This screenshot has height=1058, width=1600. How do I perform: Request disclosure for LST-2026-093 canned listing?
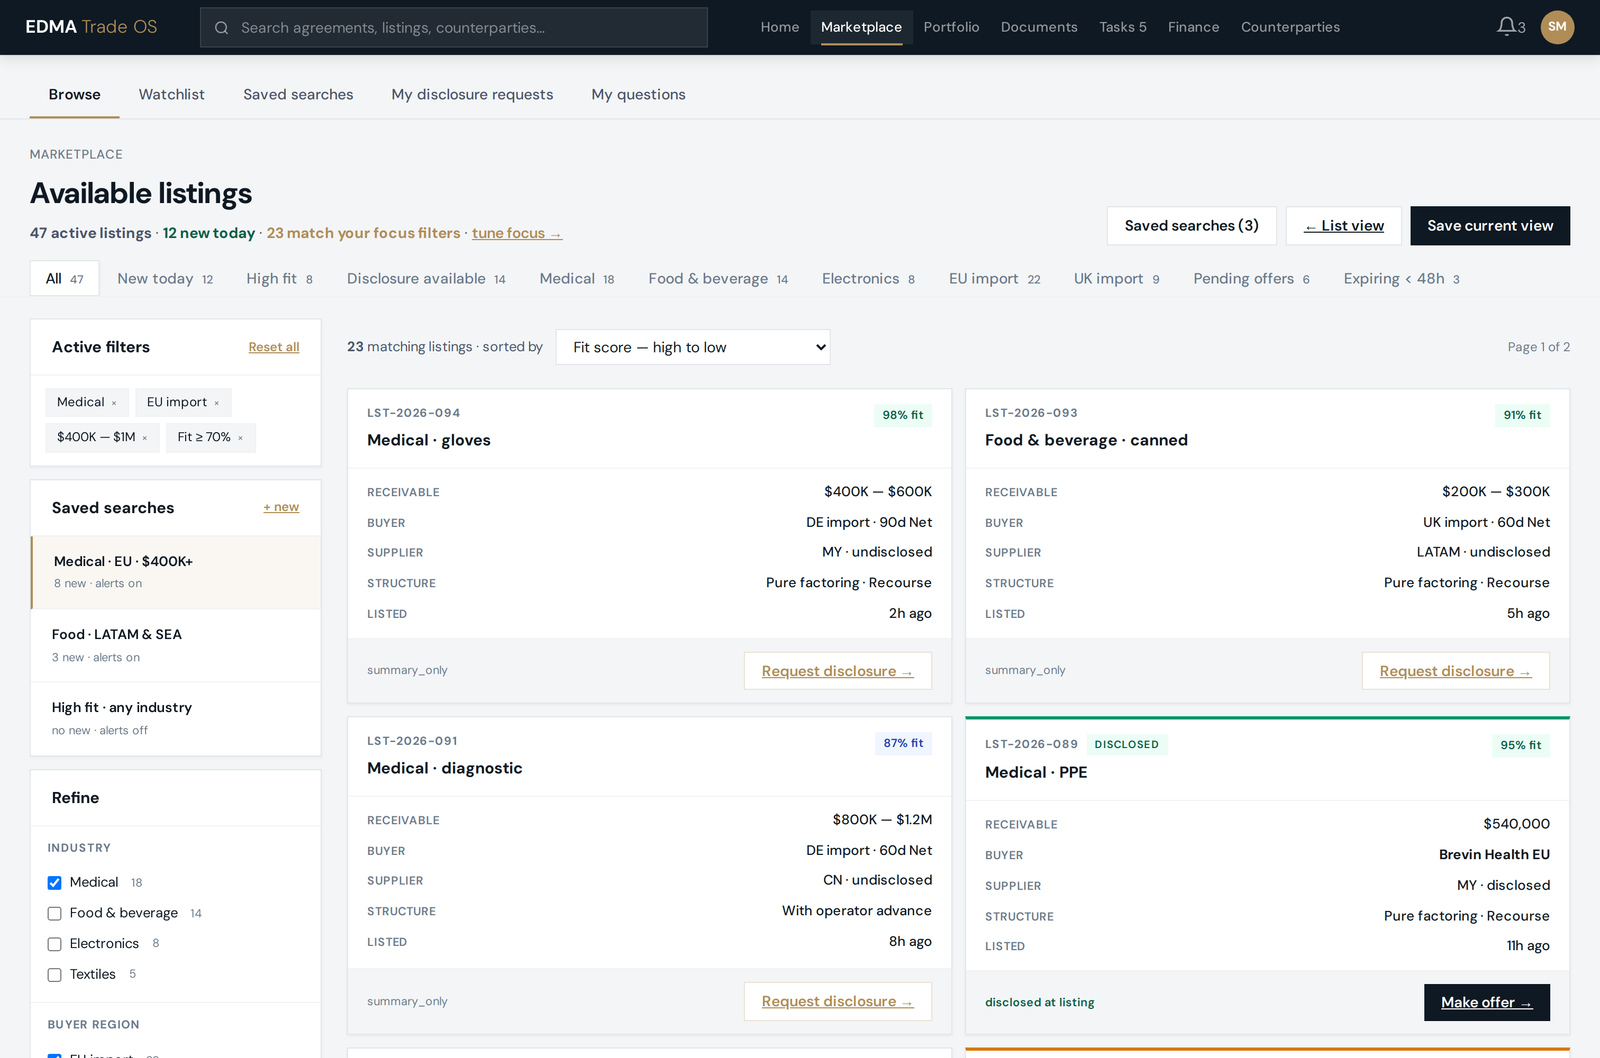tap(1456, 671)
